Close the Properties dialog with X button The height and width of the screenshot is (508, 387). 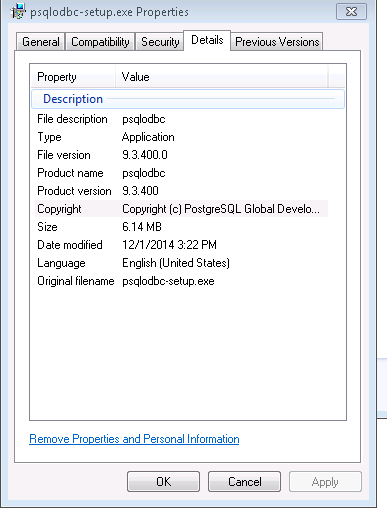click(351, 12)
